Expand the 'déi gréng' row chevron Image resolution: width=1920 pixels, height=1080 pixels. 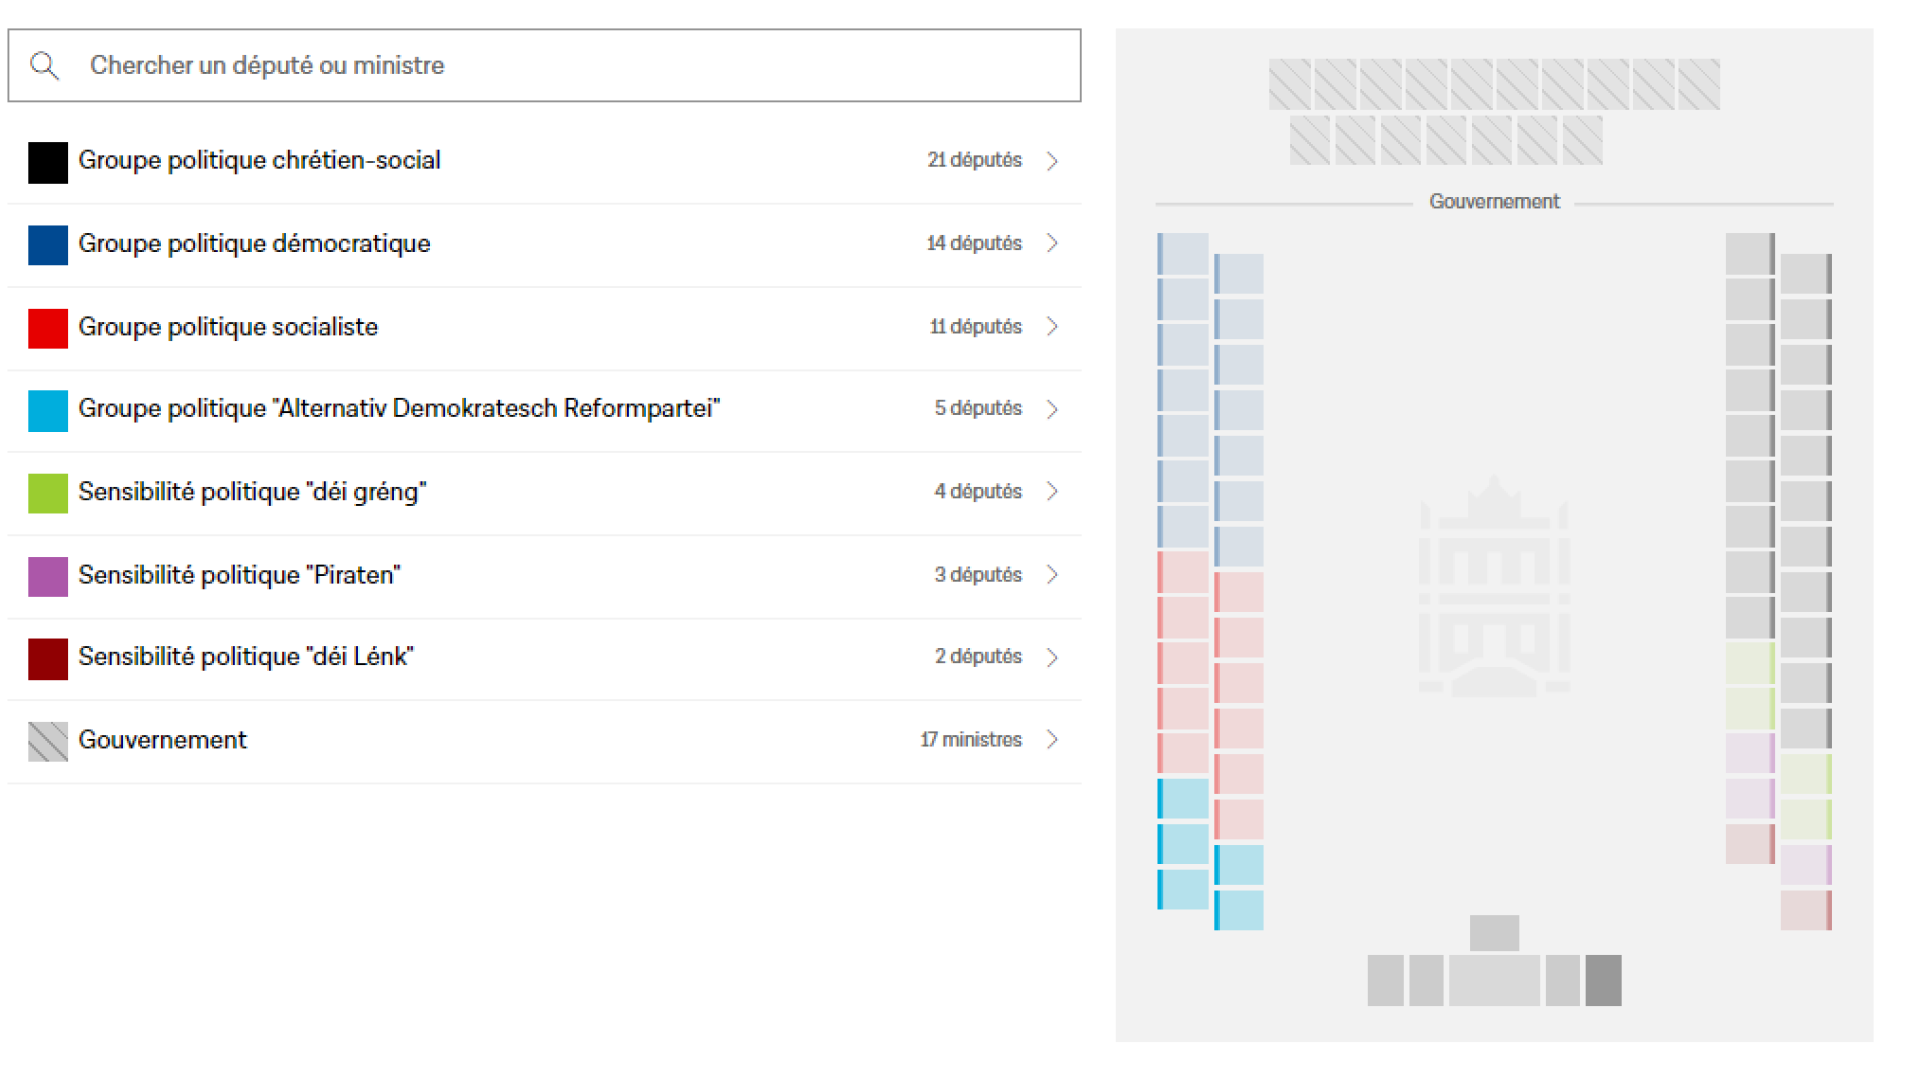tap(1052, 491)
